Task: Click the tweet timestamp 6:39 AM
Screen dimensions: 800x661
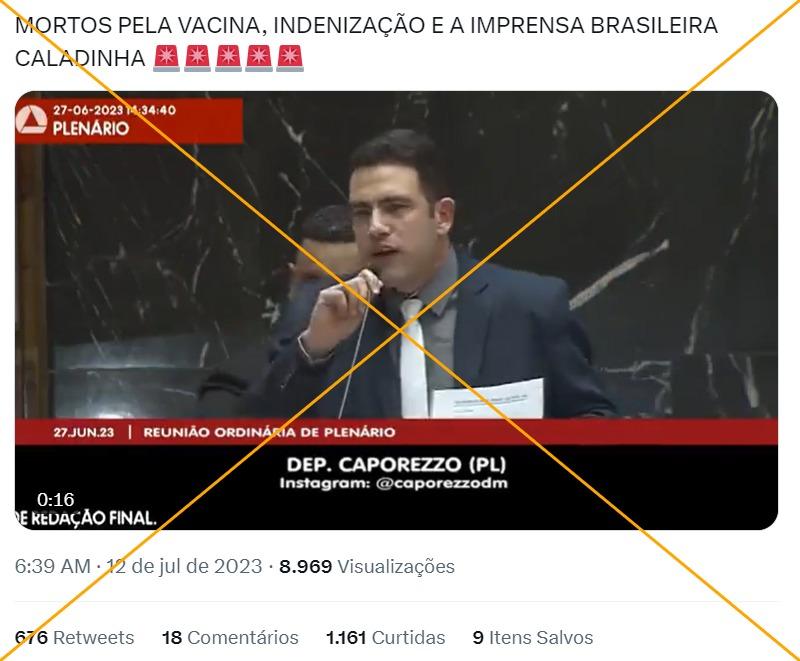Action: 53,566
